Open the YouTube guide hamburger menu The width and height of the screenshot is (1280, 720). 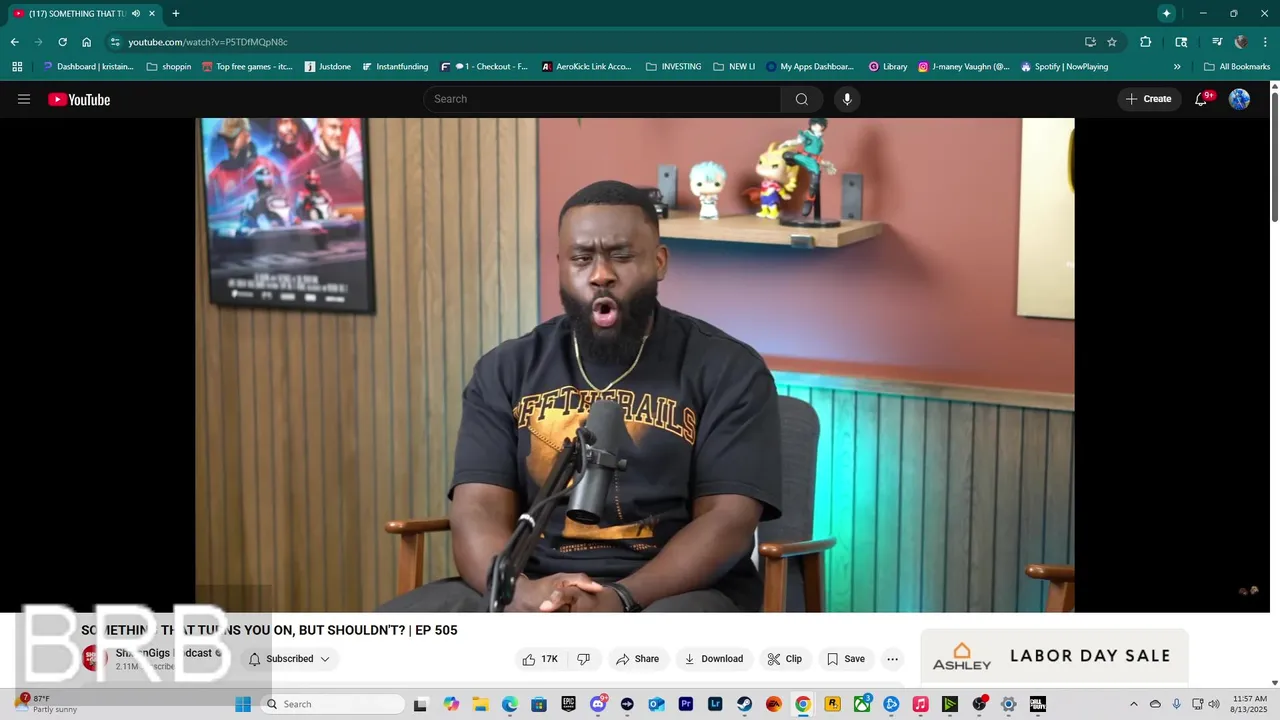click(x=24, y=99)
